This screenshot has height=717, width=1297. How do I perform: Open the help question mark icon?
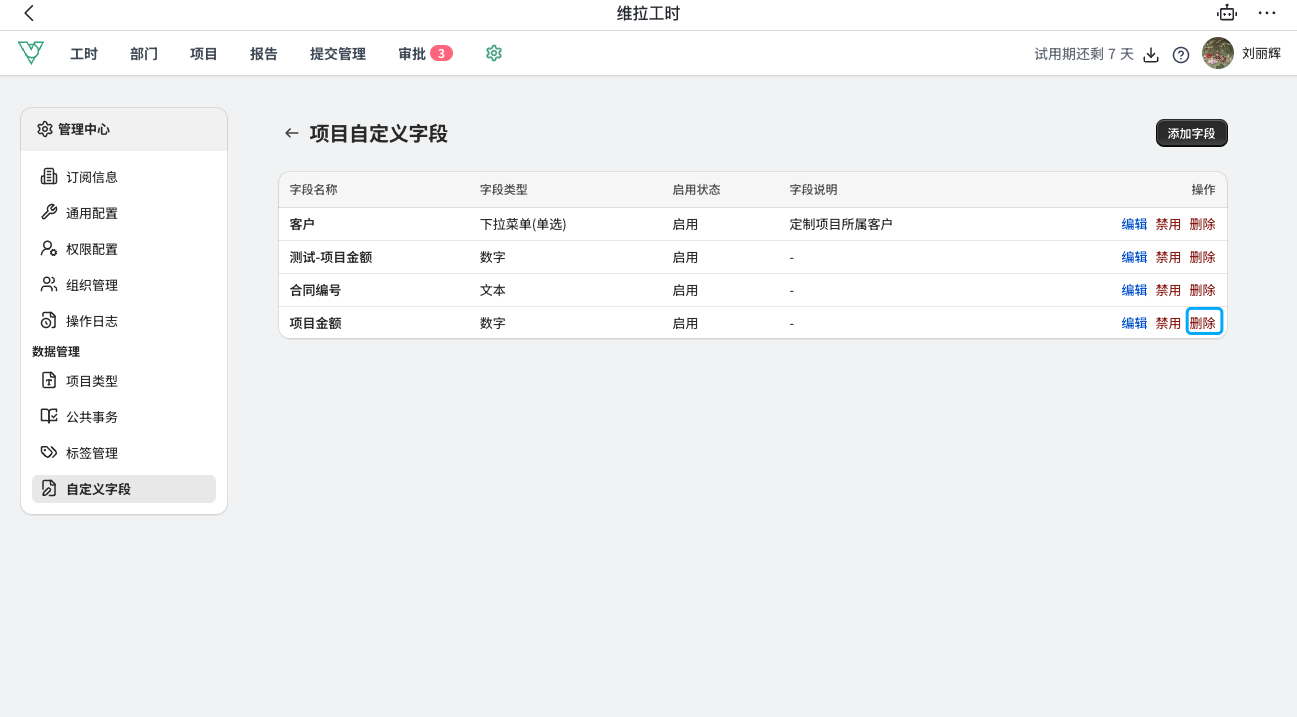click(1180, 55)
